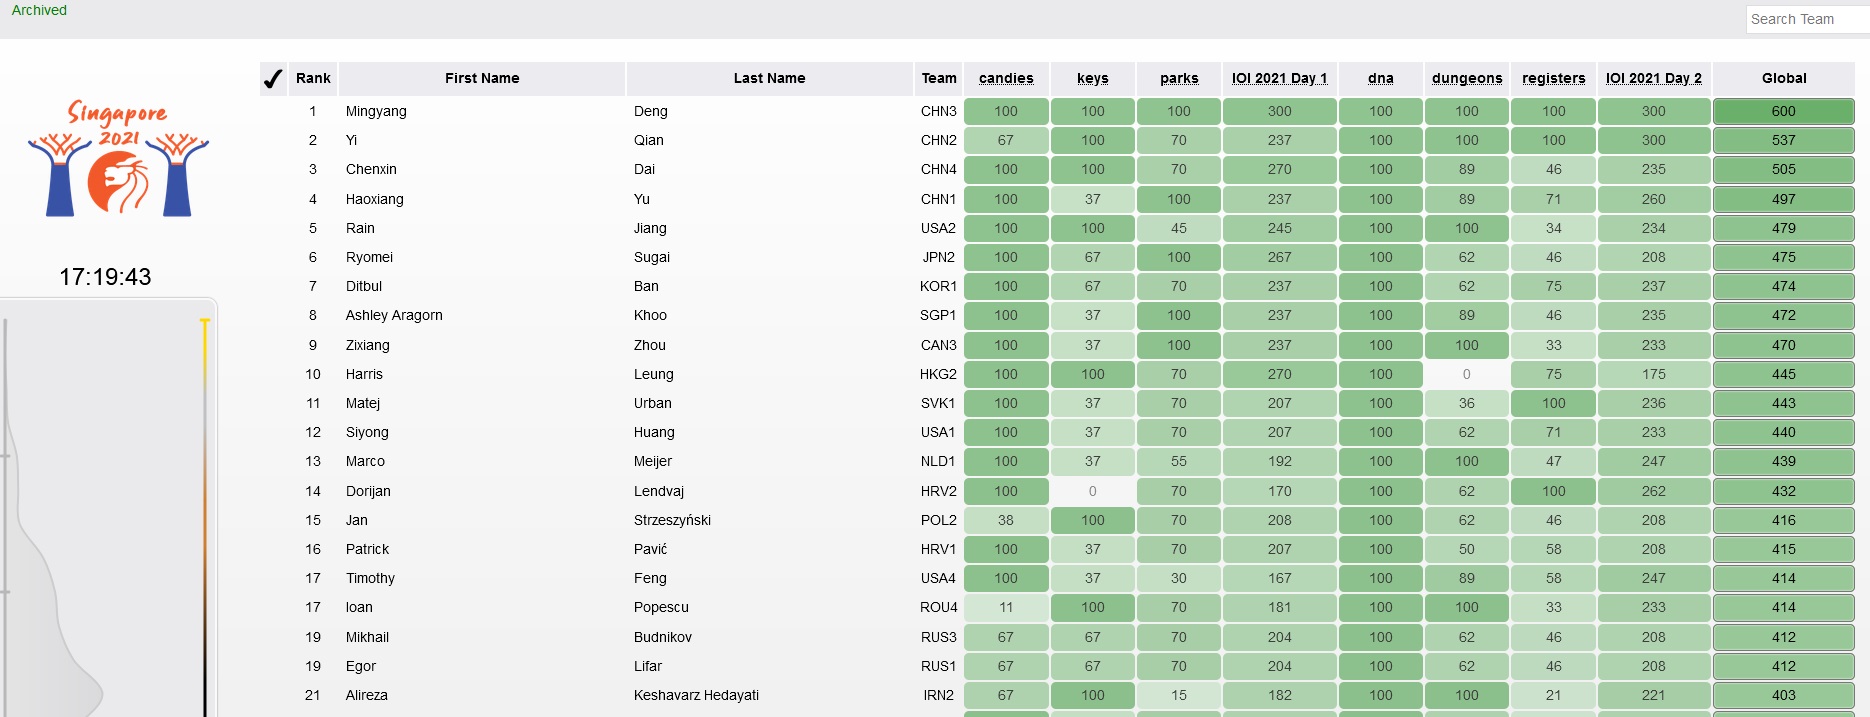Open the IOI 2021 Day 2 header
This screenshot has height=717, width=1870.
(1653, 78)
